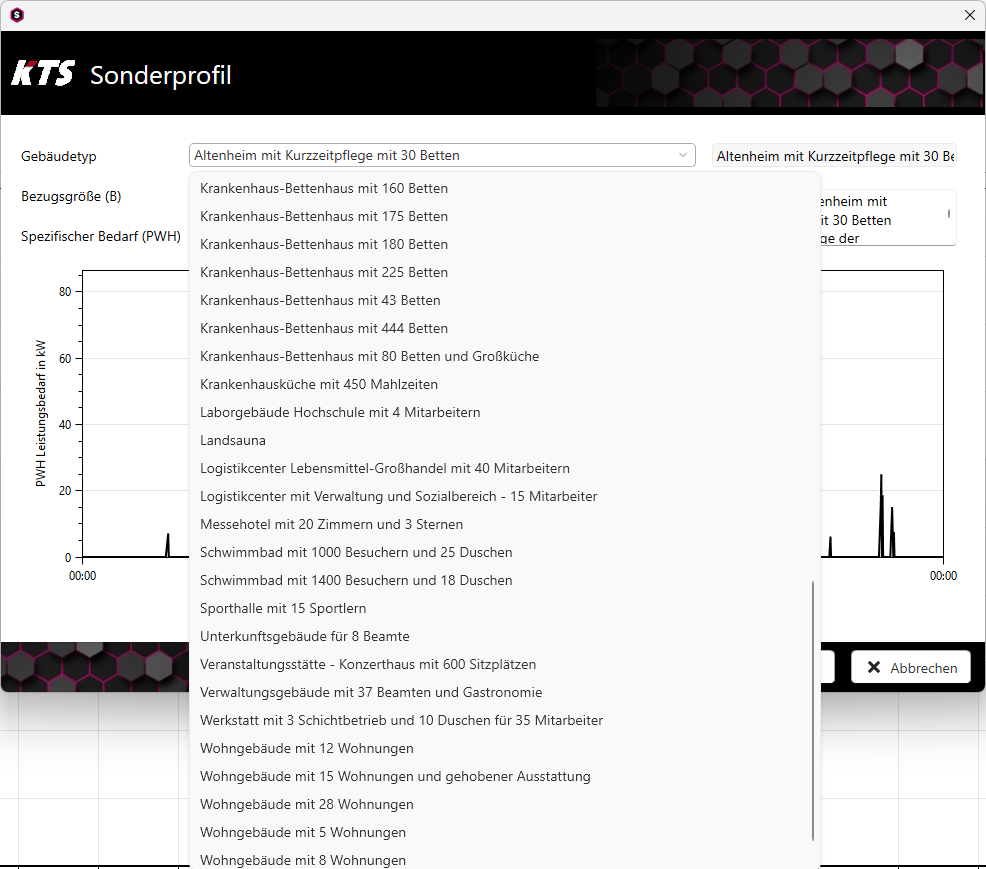
Task: Pick Wohngebäude mit 5 Wohnungen
Action: point(505,832)
